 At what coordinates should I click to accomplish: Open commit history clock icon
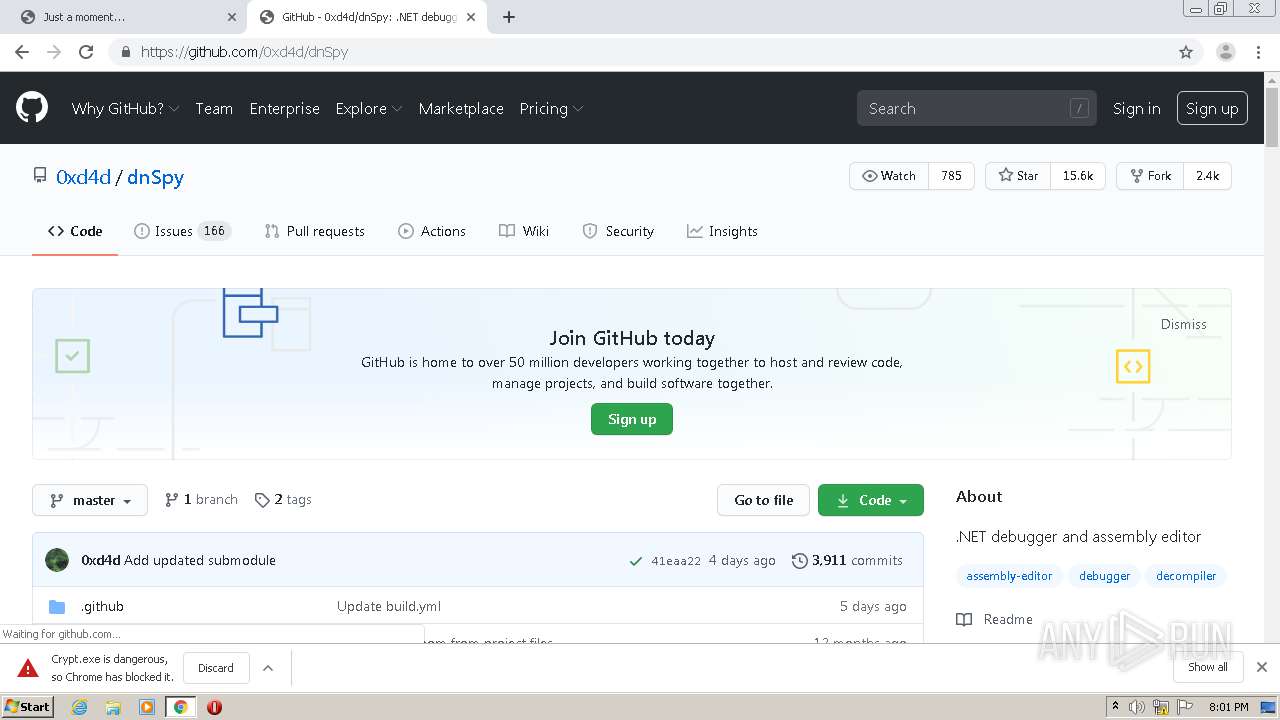799,561
